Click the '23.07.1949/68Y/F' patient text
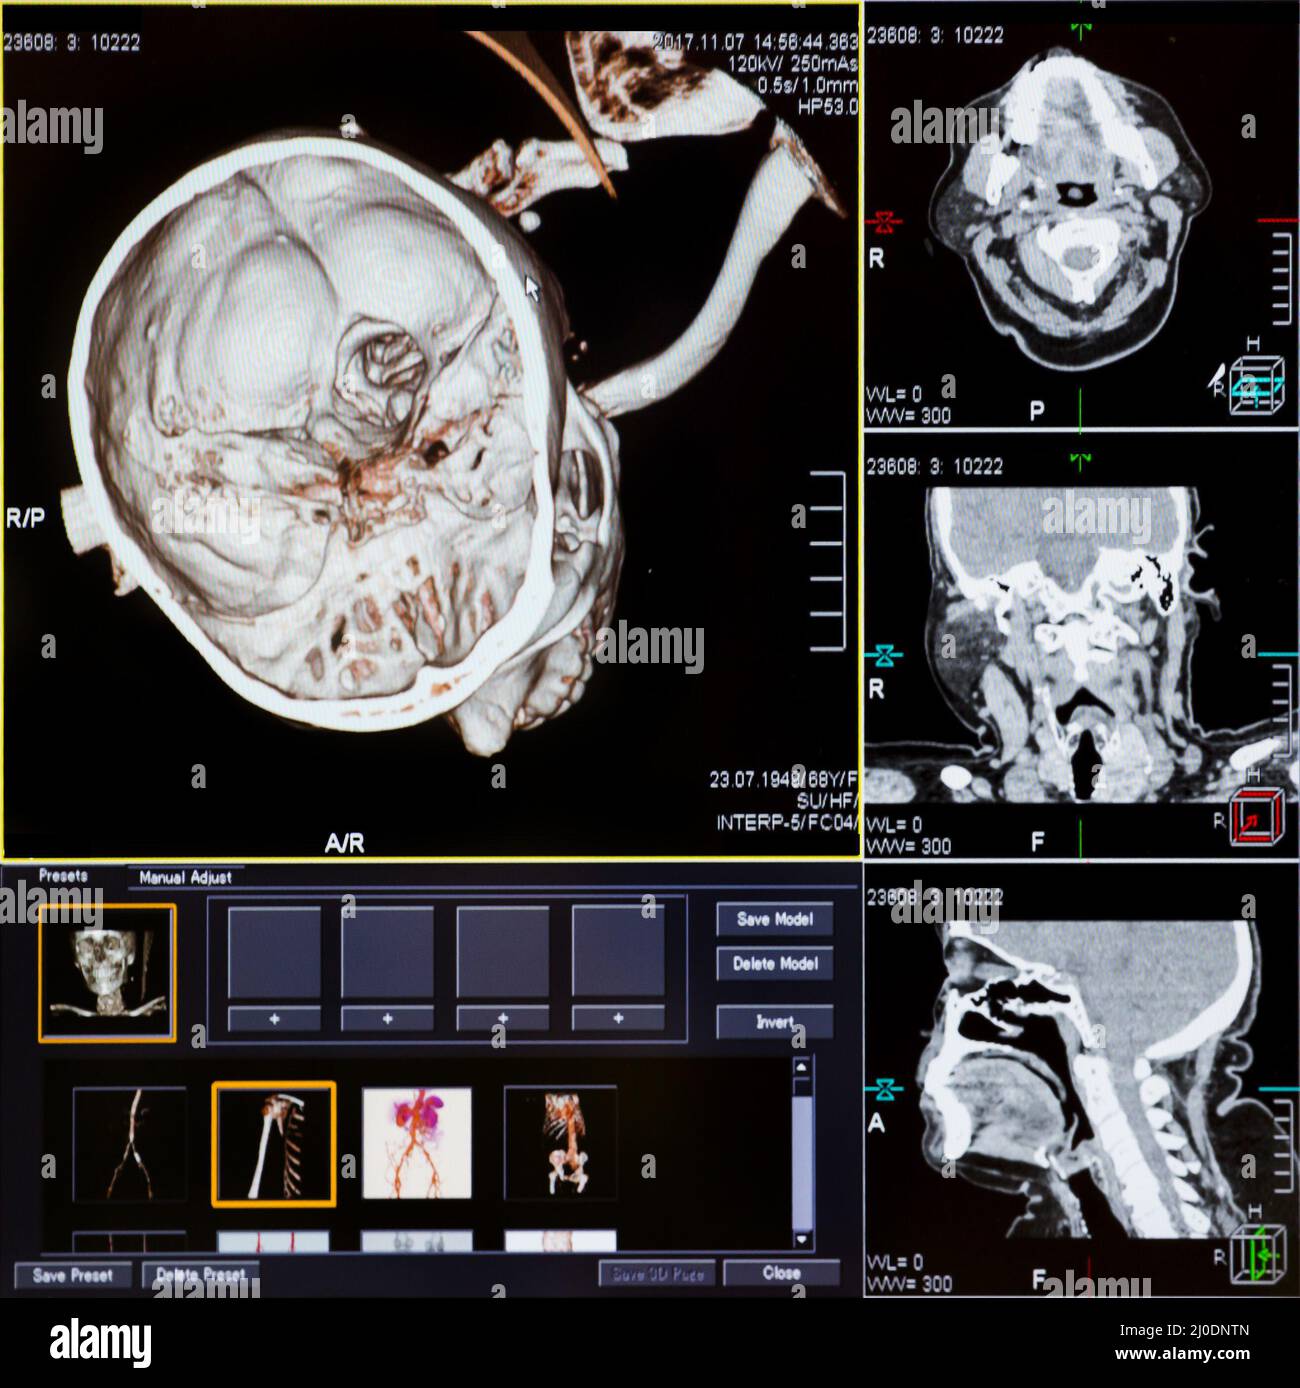The width and height of the screenshot is (1300, 1388). pos(784,779)
